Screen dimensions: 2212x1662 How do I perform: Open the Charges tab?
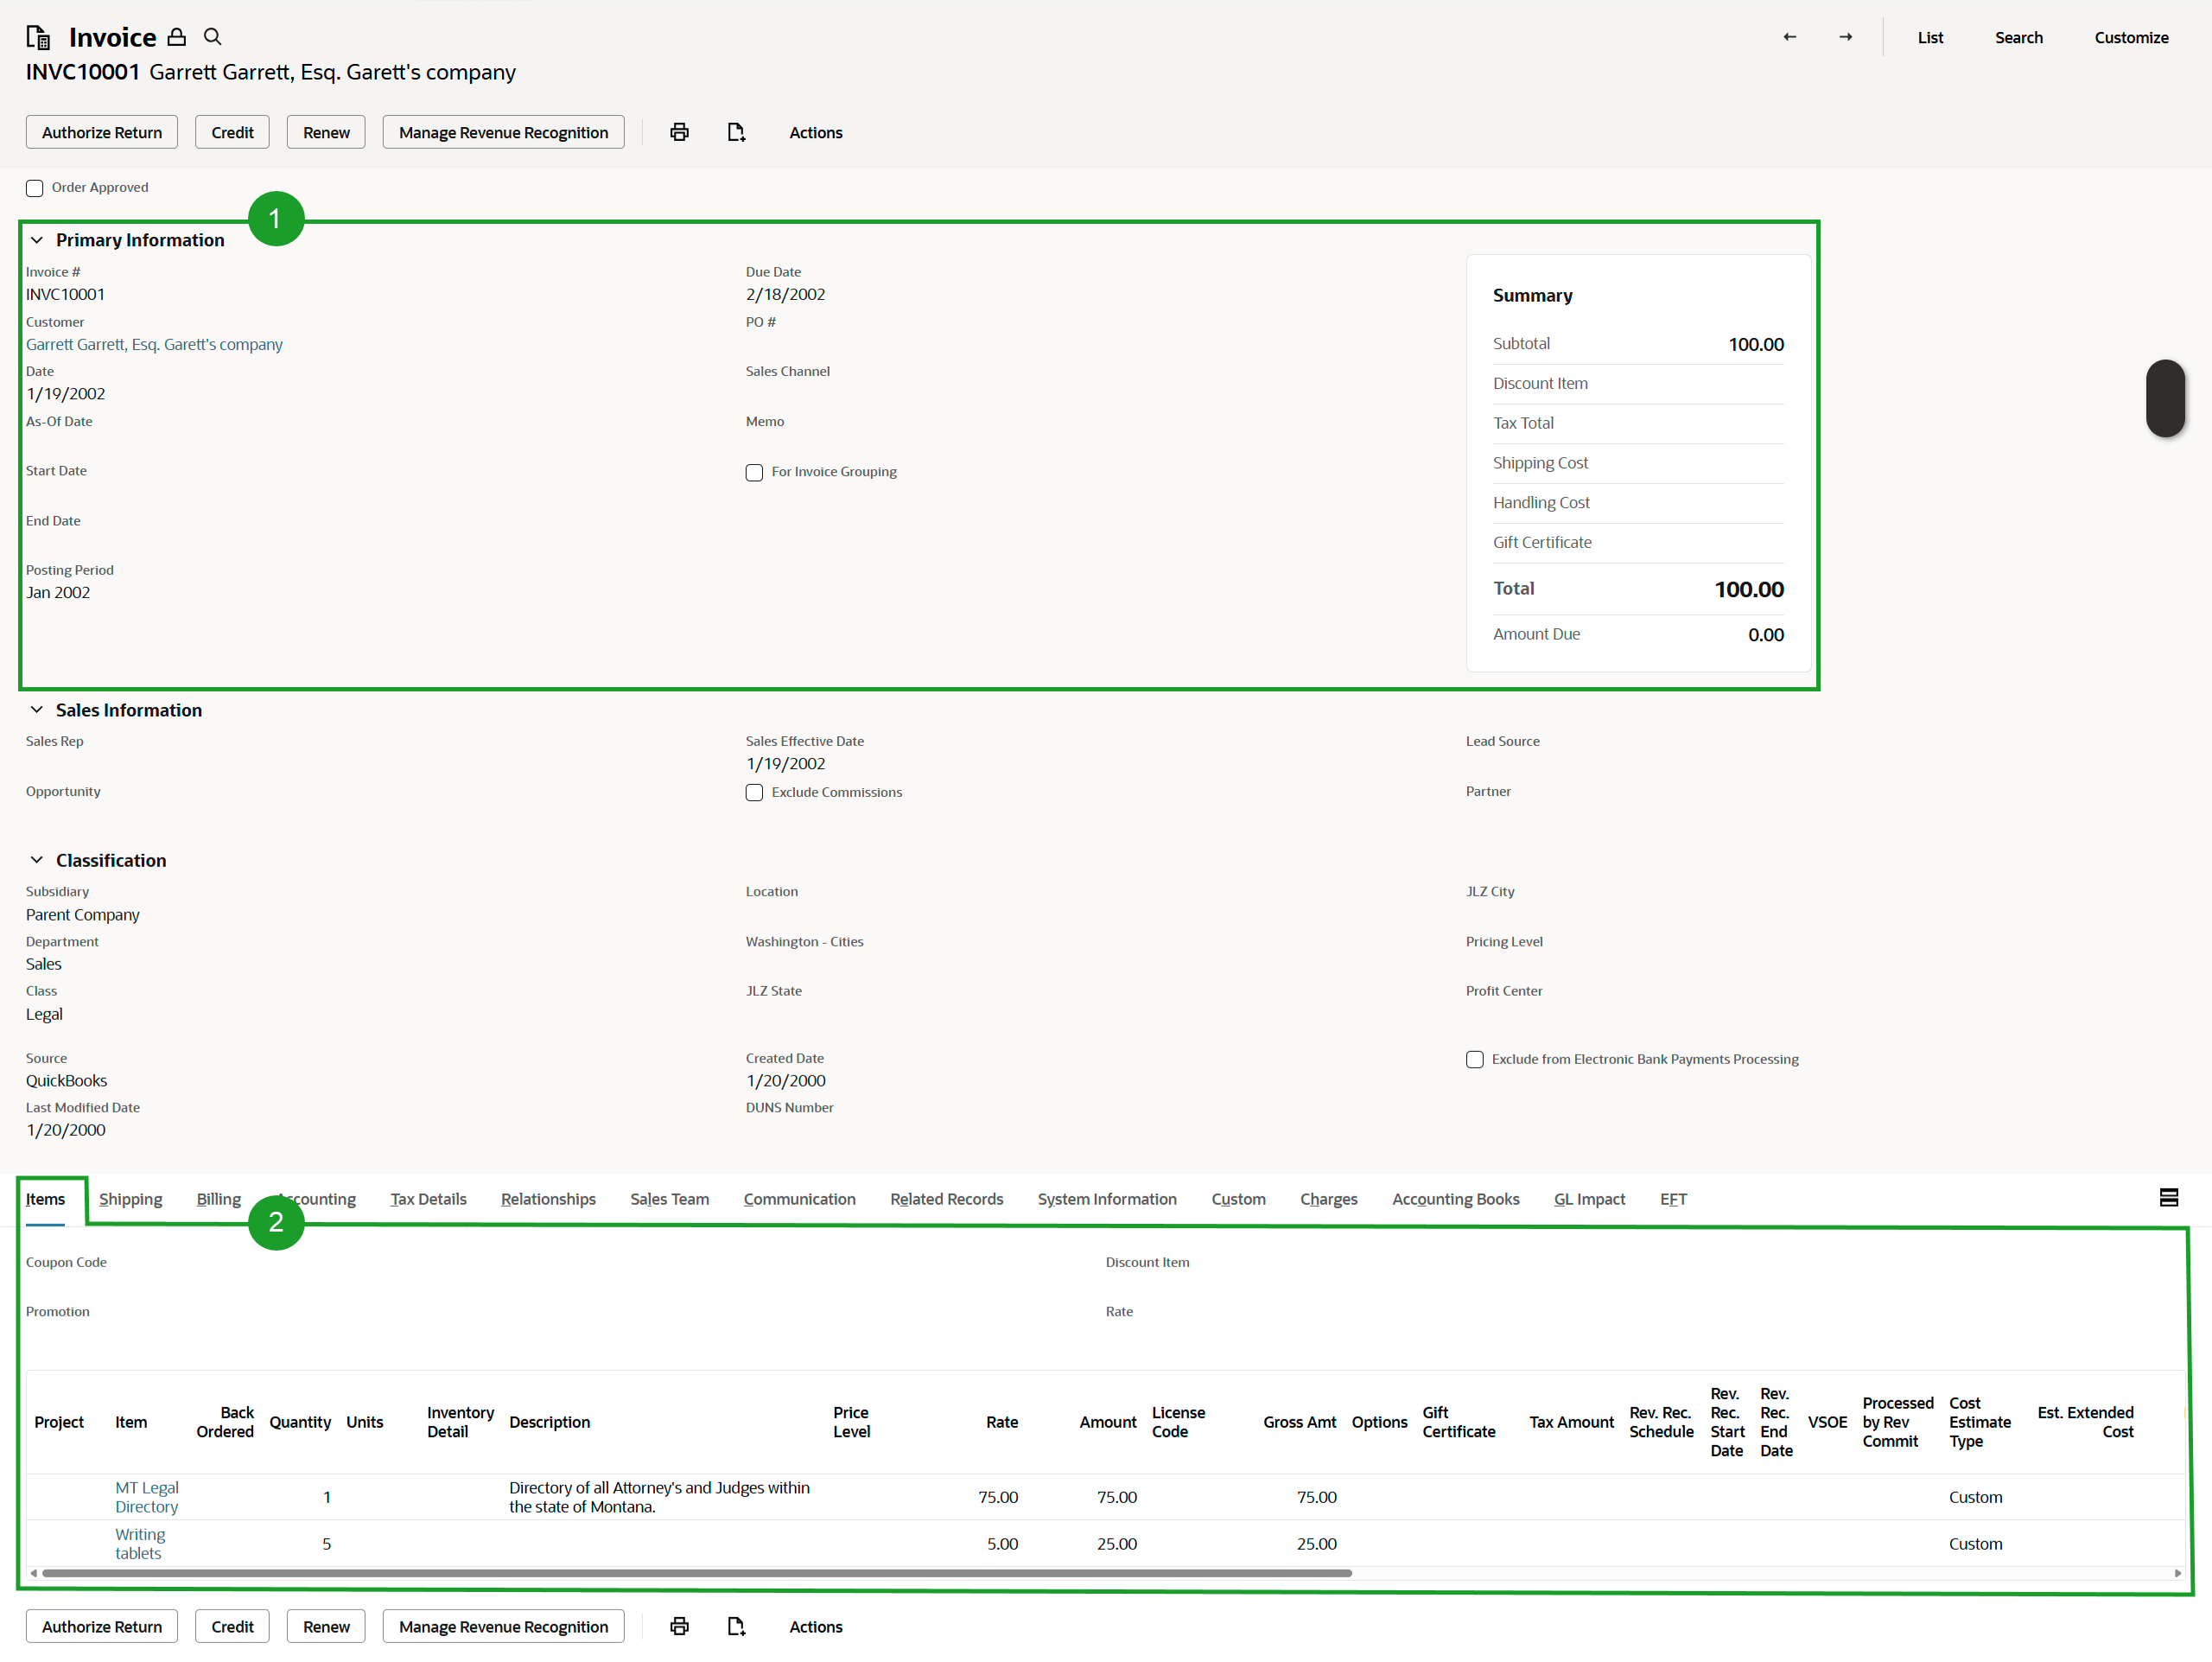(x=1328, y=1199)
